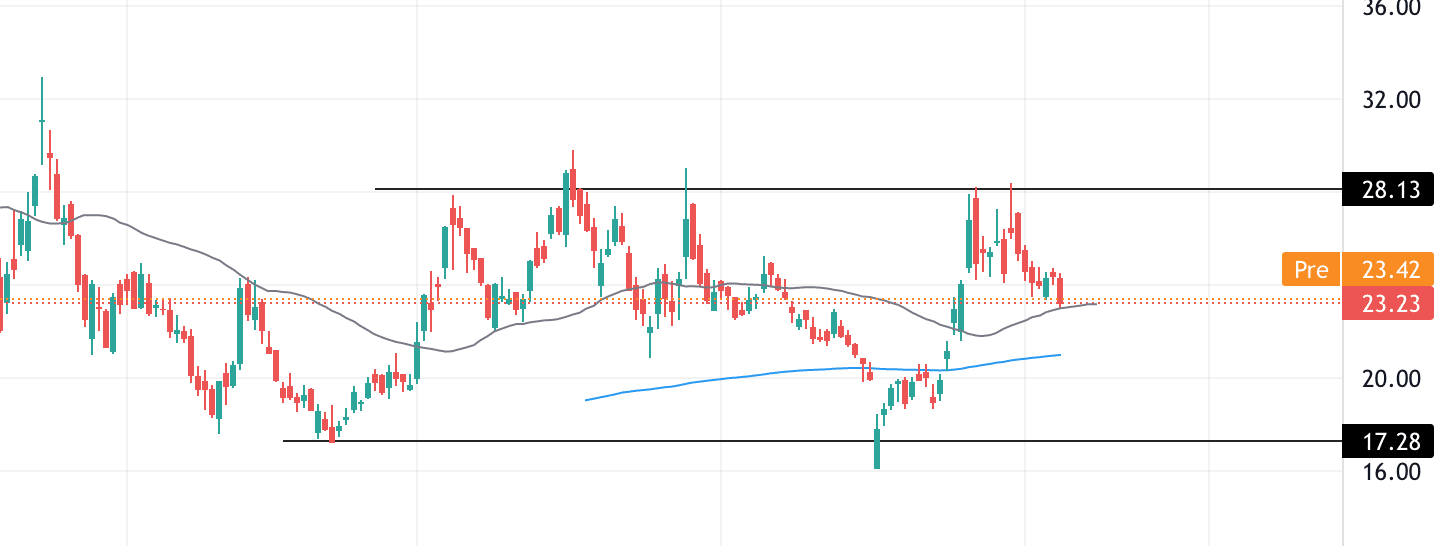Click the 28.13 horizontal line price label

pyautogui.click(x=1388, y=189)
